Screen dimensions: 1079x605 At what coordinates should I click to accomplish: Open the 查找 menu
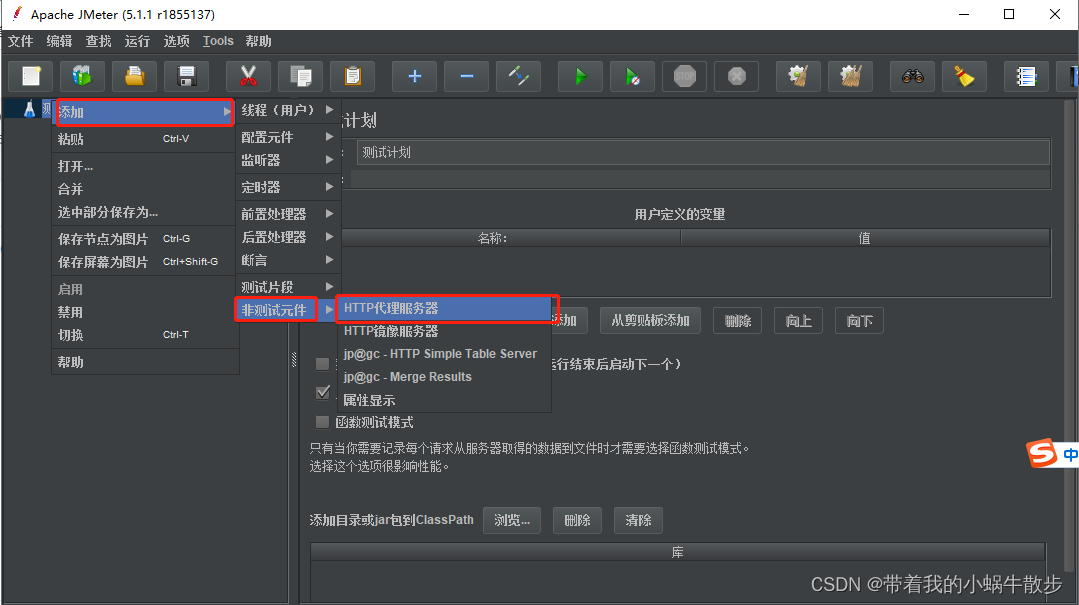pos(98,41)
